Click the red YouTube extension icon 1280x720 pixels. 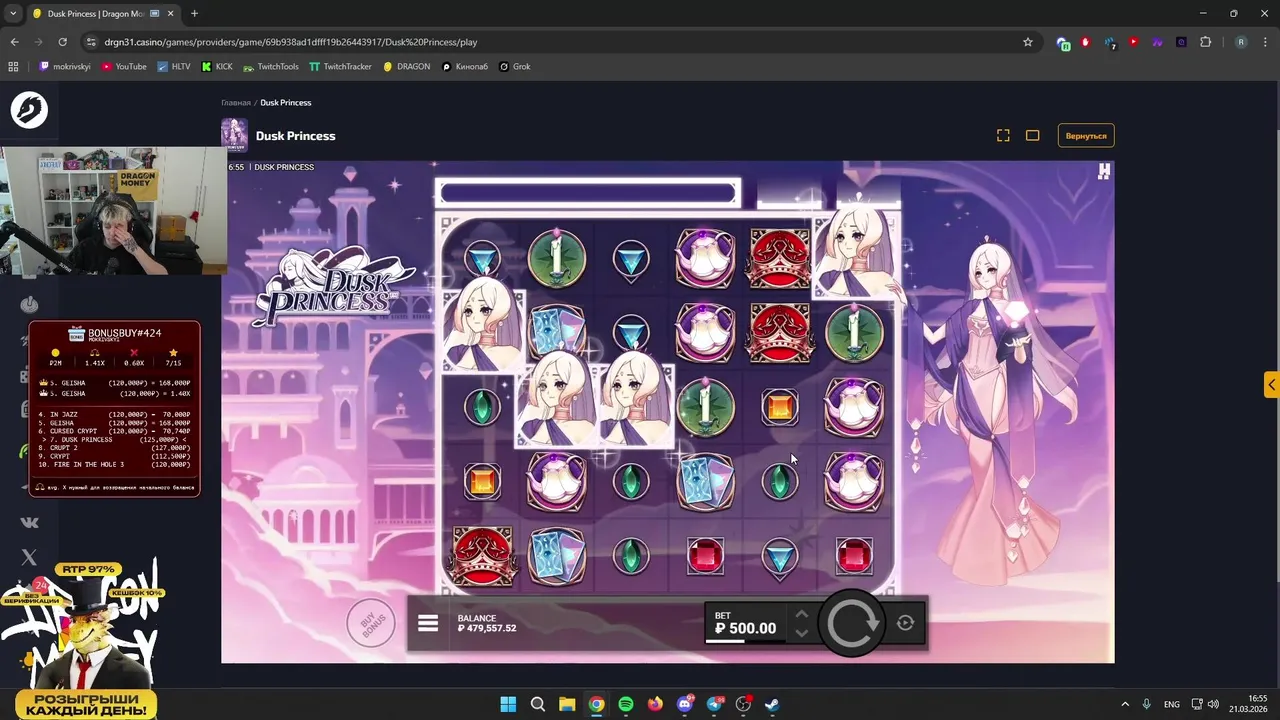click(x=1133, y=42)
